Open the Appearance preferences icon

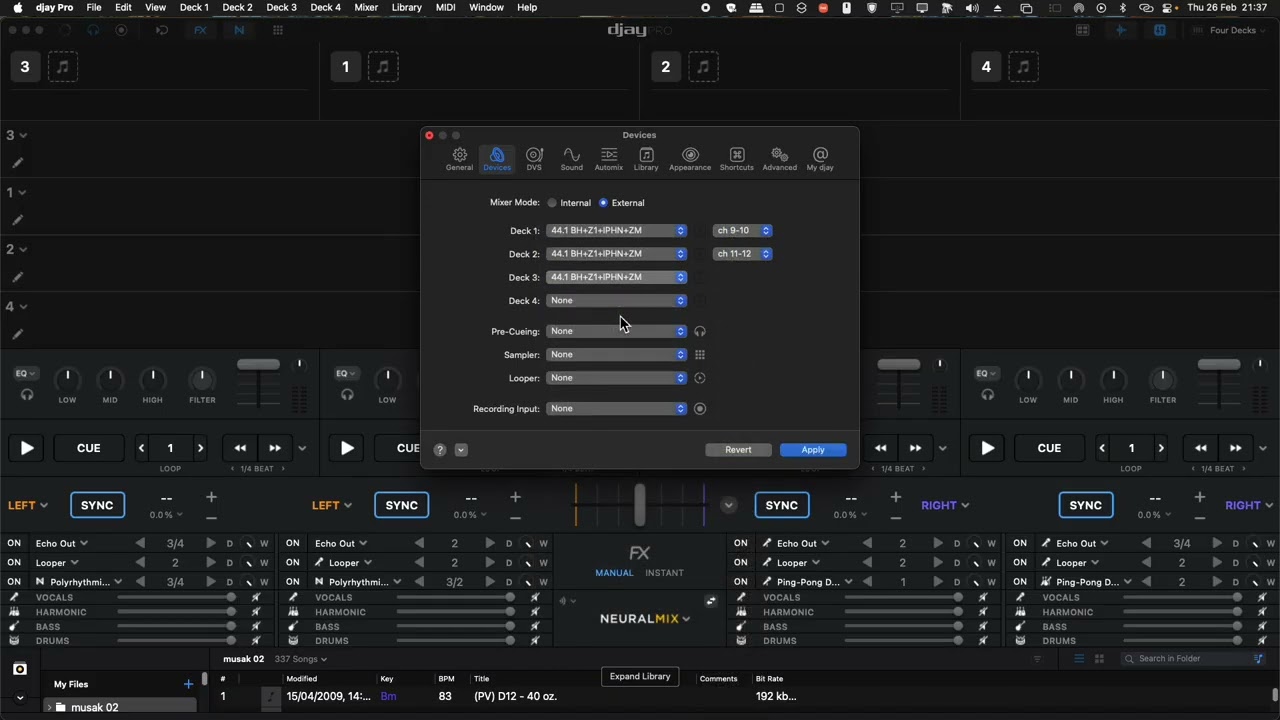[690, 158]
